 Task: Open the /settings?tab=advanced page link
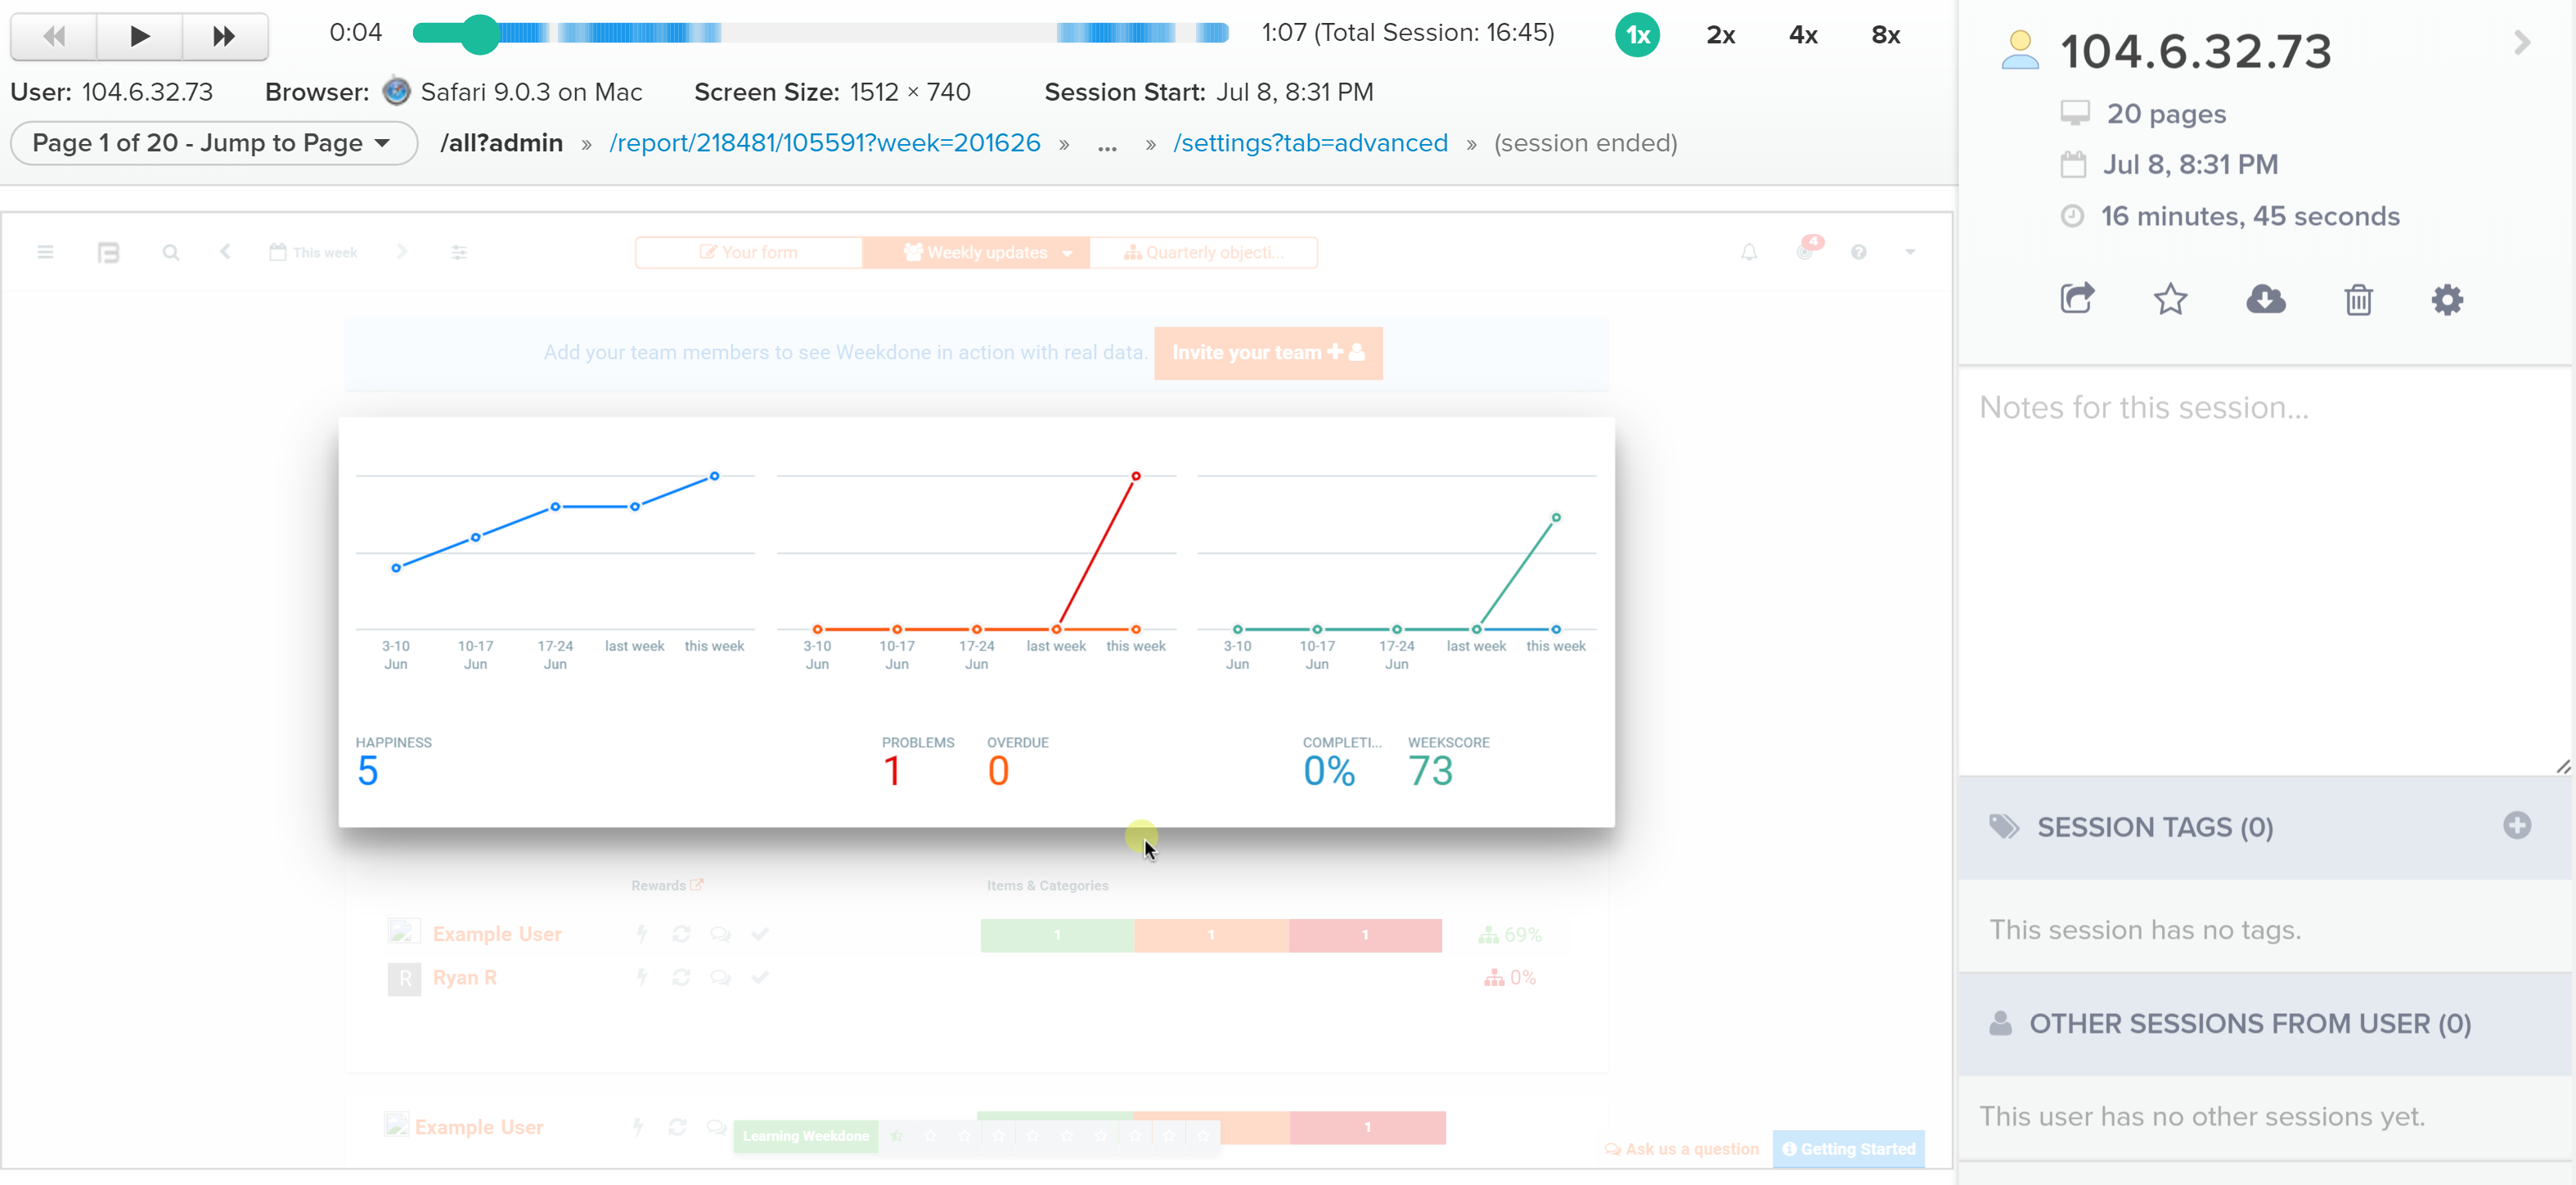click(x=1310, y=143)
